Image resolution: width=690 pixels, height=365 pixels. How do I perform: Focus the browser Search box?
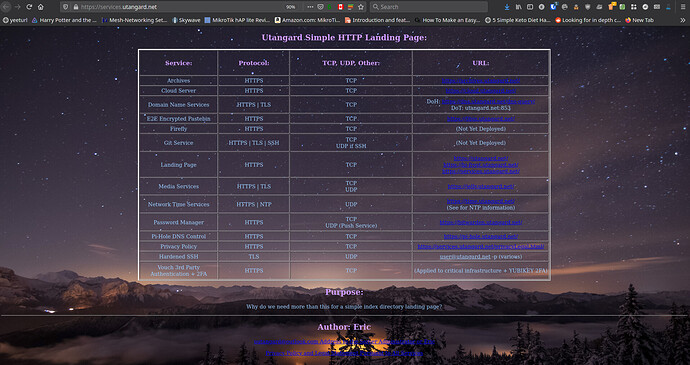pos(429,7)
